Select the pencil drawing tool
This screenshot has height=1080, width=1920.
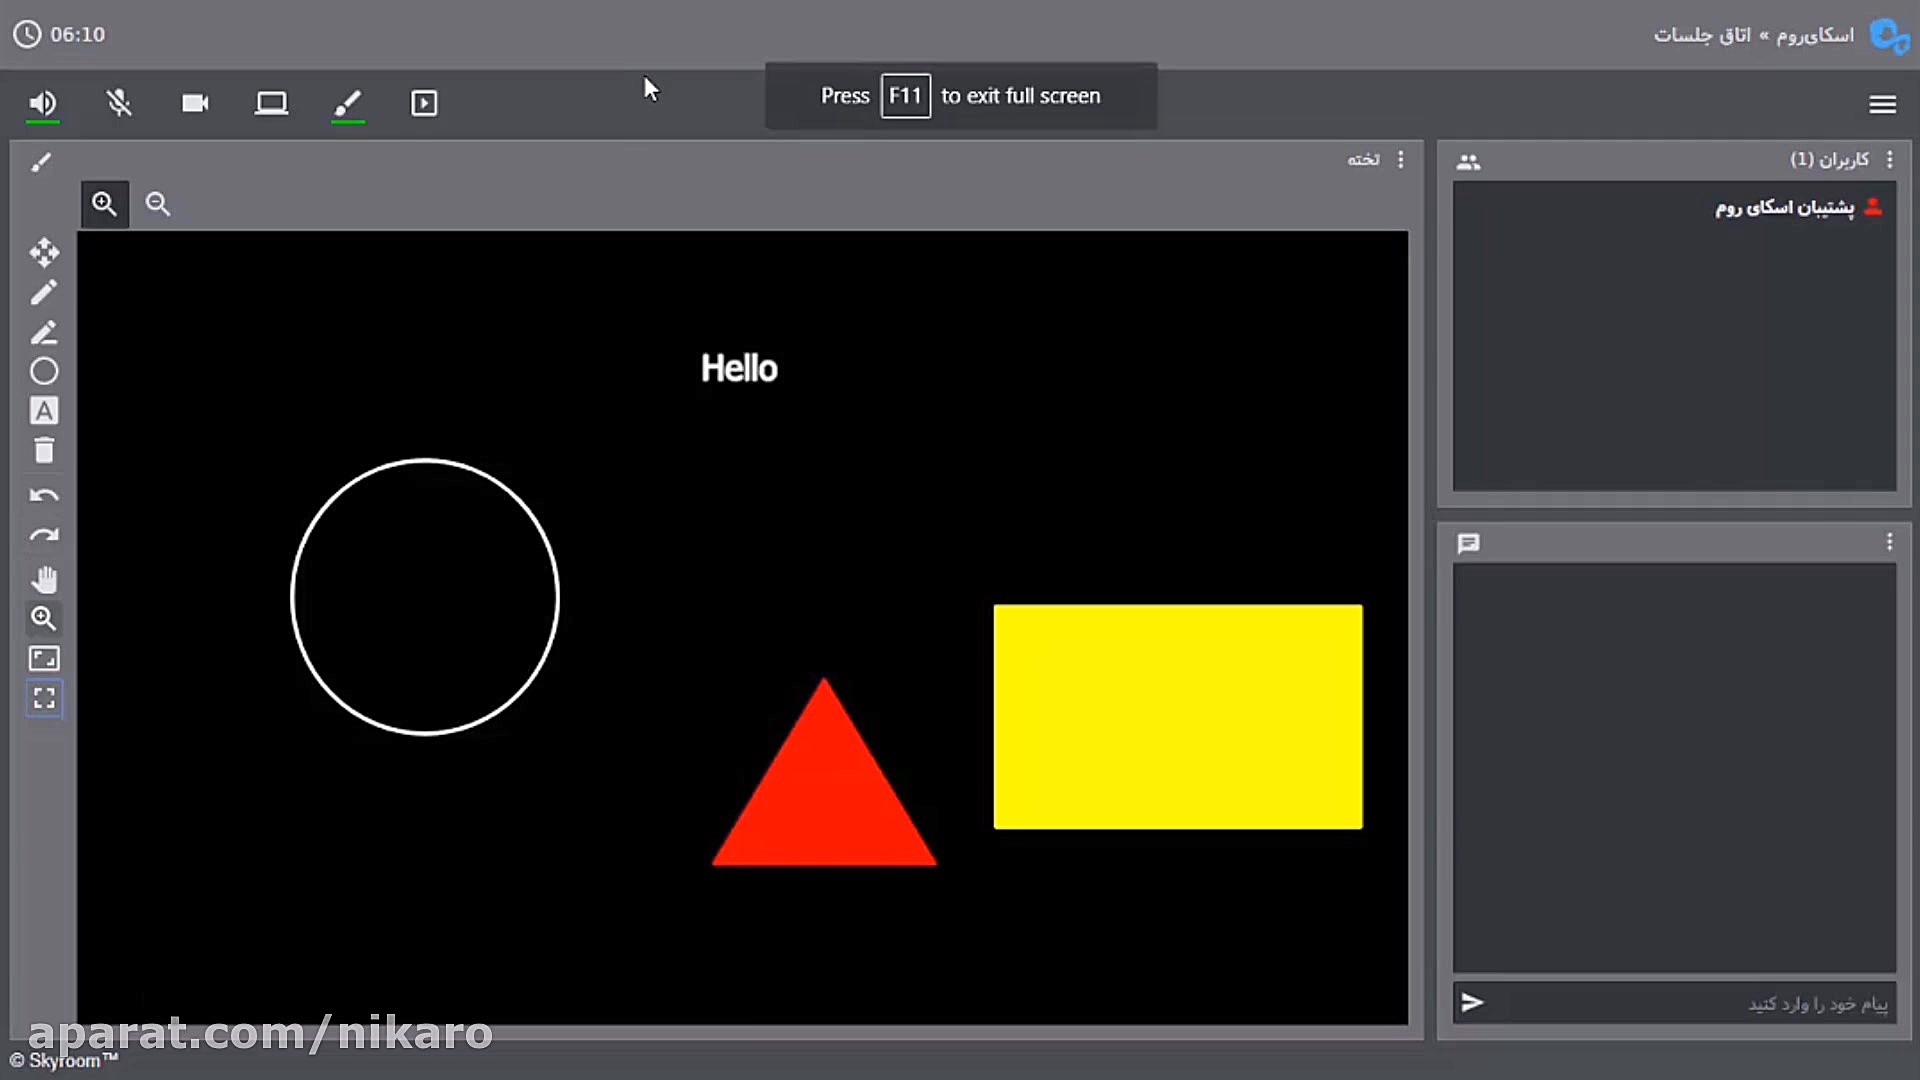click(x=43, y=293)
